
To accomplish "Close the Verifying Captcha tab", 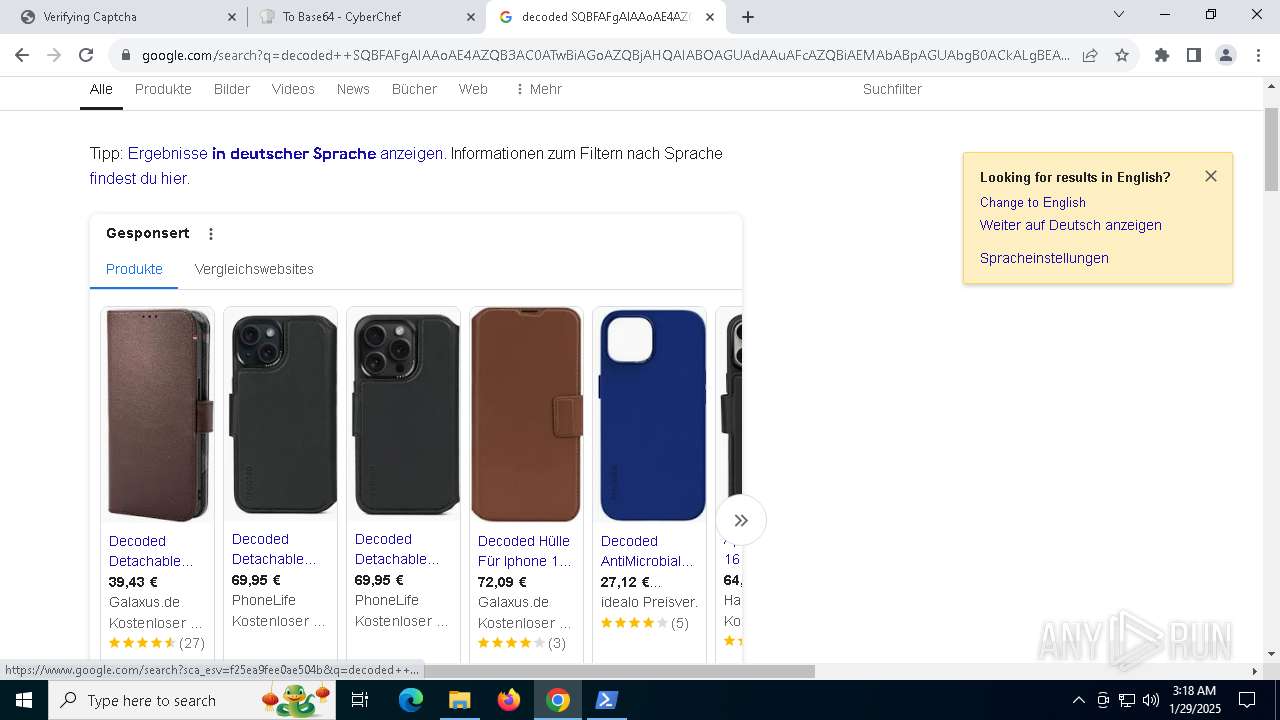I will [232, 17].
